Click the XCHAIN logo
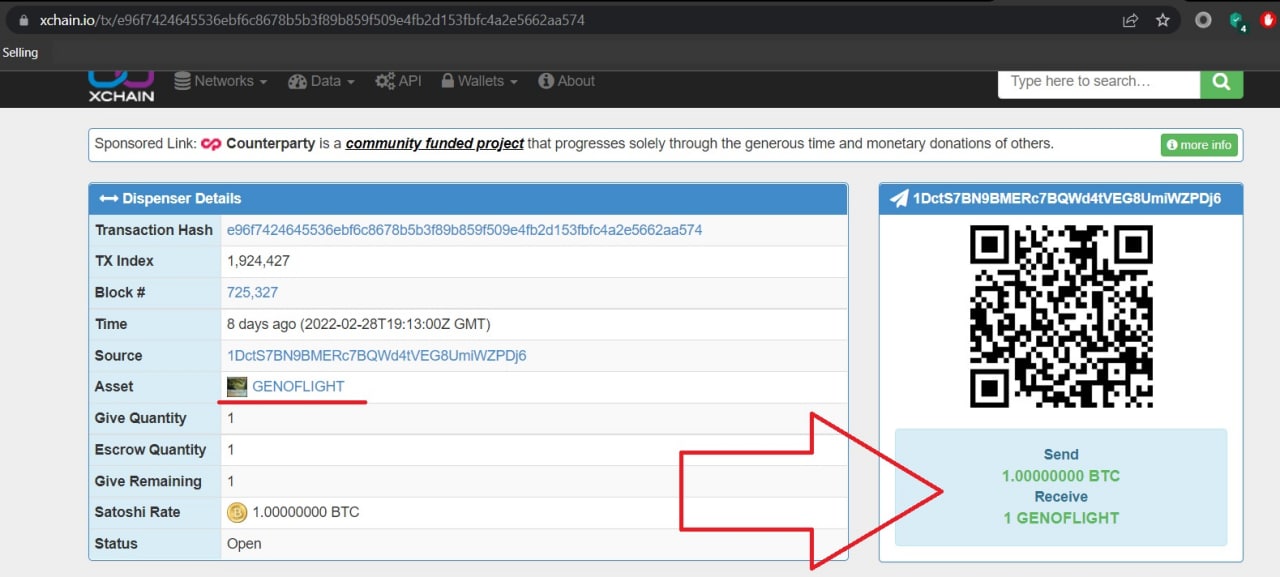Image resolution: width=1280 pixels, height=577 pixels. pos(121,86)
